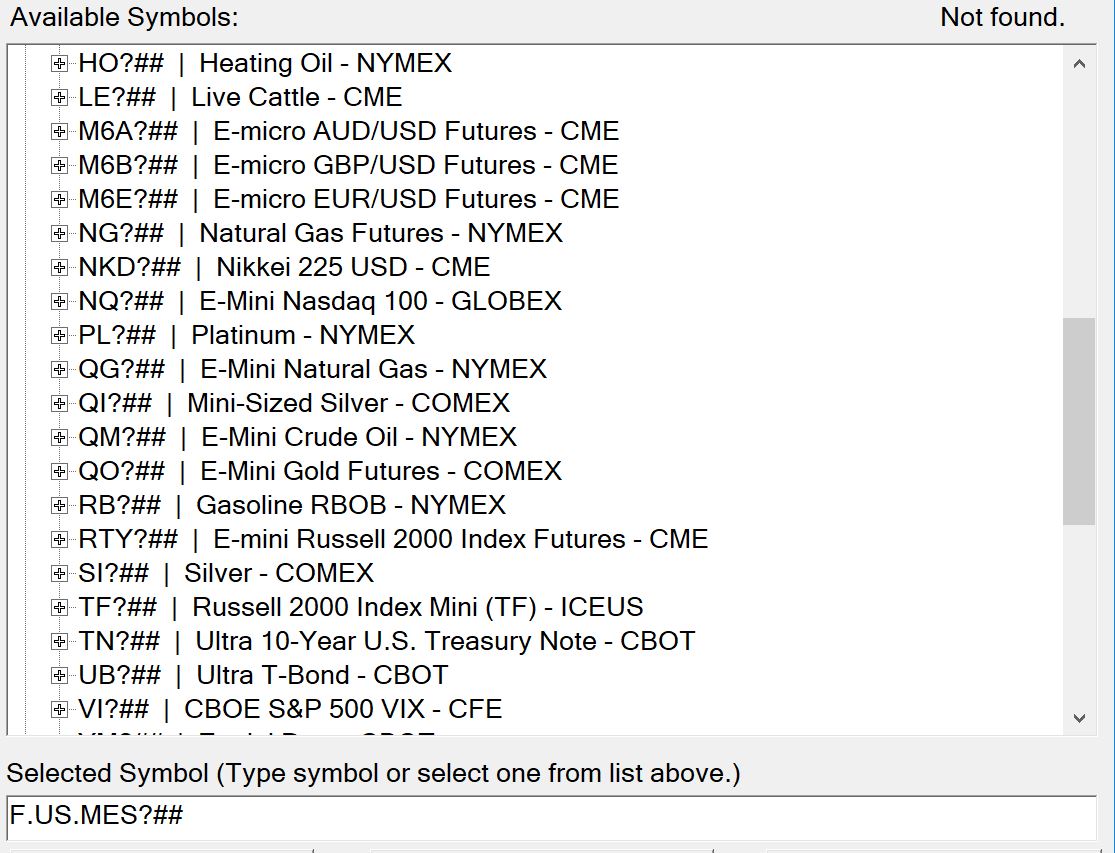Screen dimensions: 1115x853
Task: Click the Selected Symbol text field
Action: coord(550,816)
